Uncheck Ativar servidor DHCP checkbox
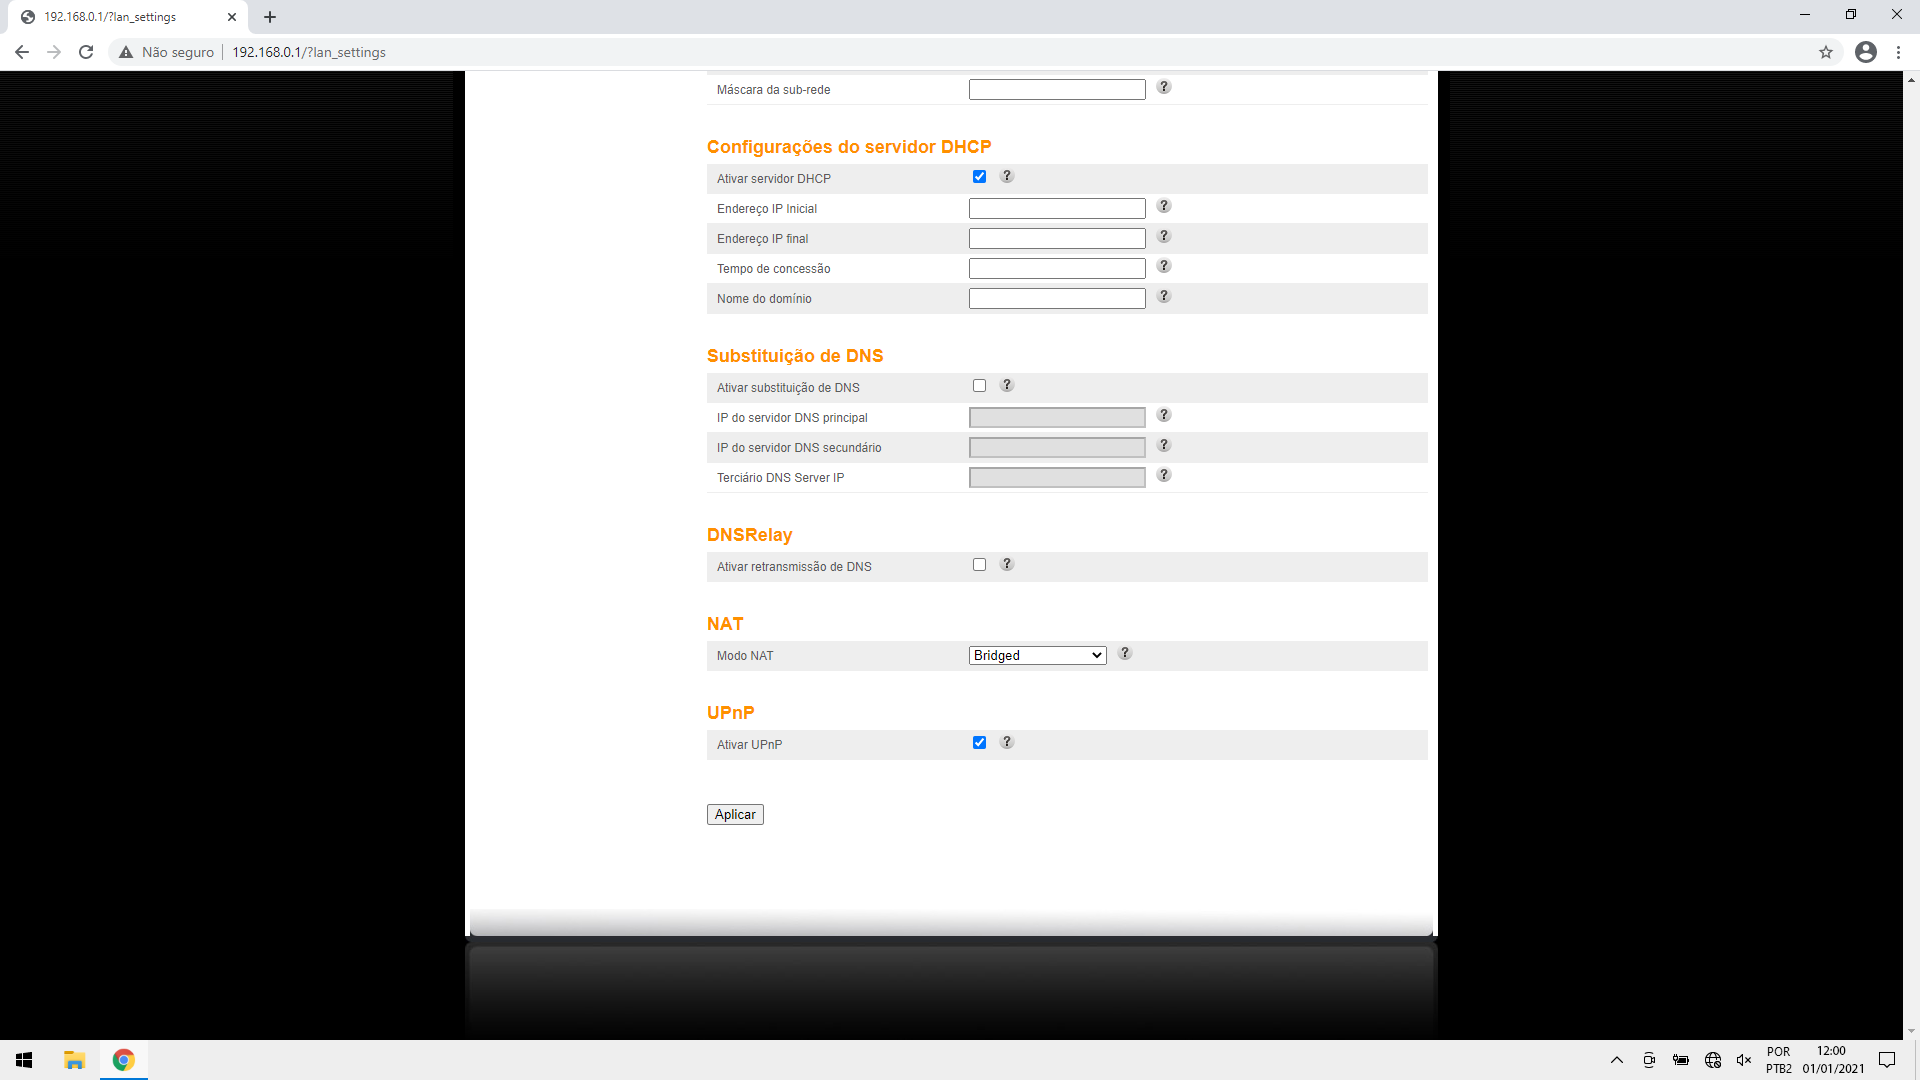Screen dimensions: 1920x1080 [x=979, y=177]
